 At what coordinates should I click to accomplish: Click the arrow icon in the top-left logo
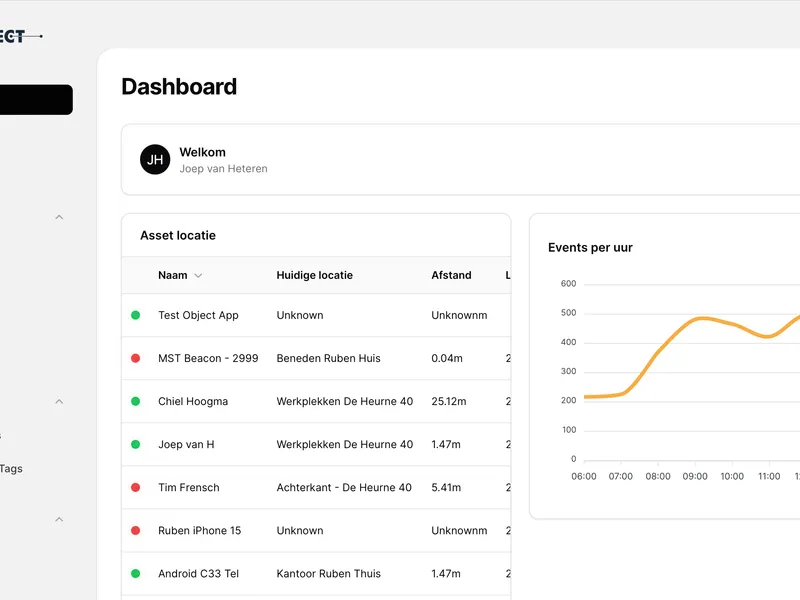point(32,35)
